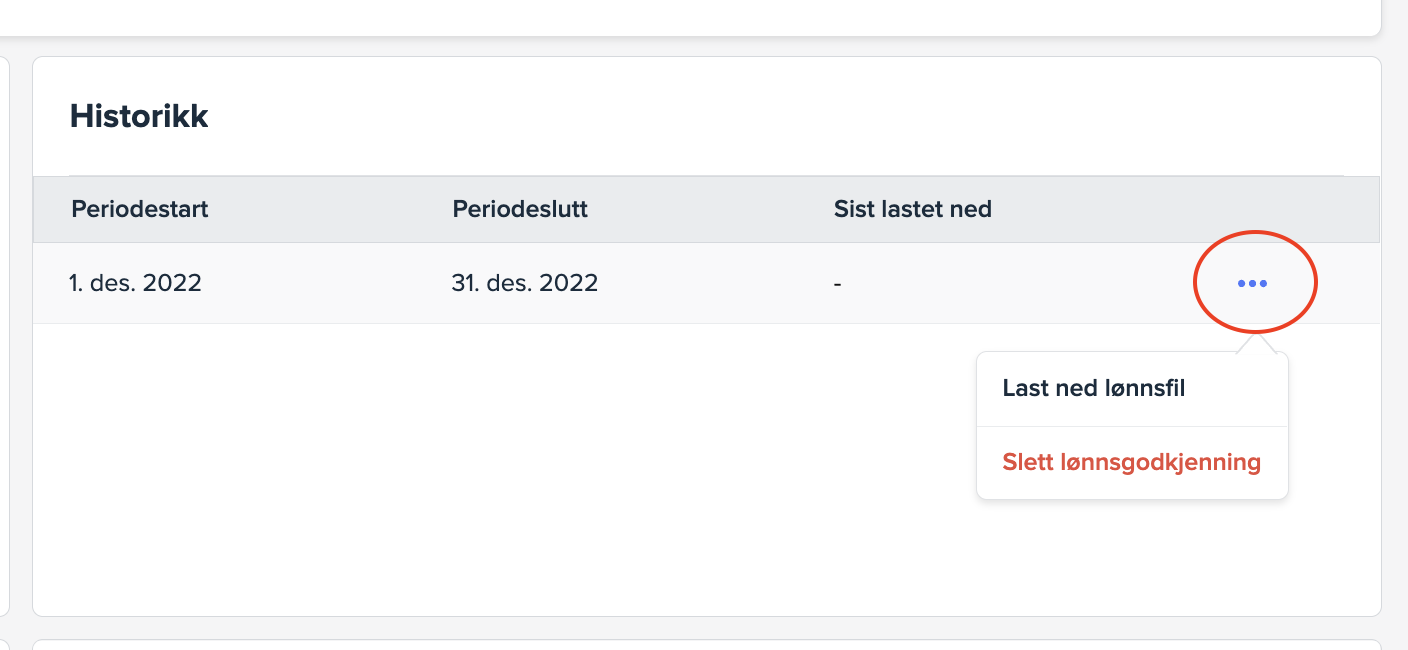The width and height of the screenshot is (1408, 650).
Task: Click the Periodeslutt column header
Action: click(x=520, y=209)
